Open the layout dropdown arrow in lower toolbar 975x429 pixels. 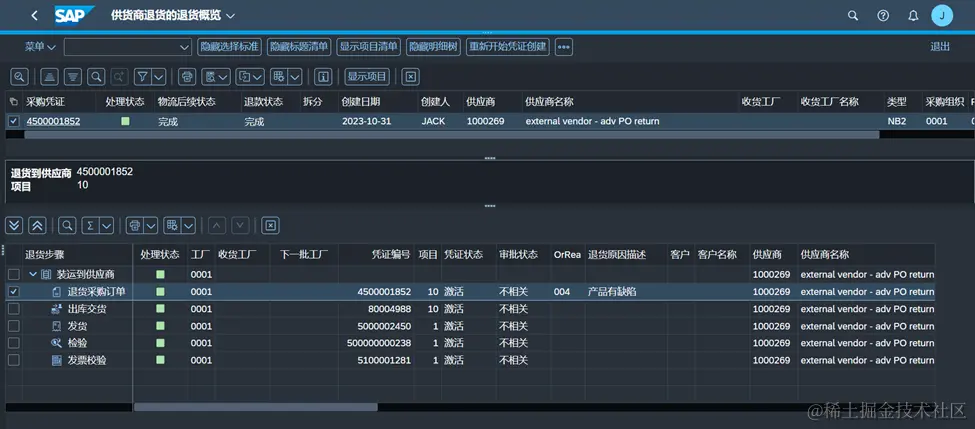188,225
